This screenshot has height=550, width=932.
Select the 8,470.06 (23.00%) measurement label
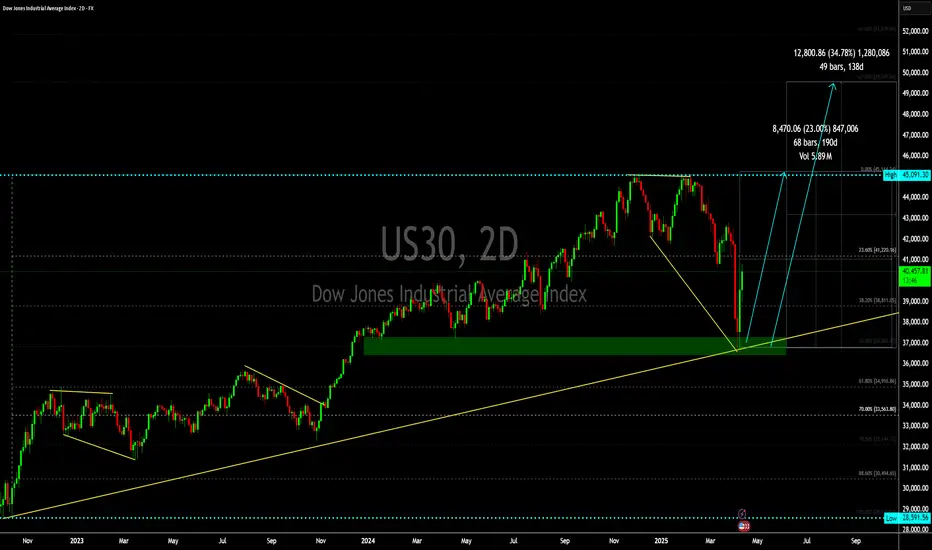pos(815,128)
